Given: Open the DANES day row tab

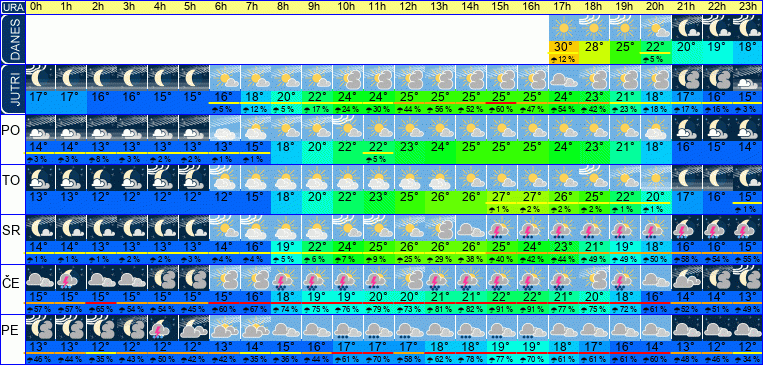Looking at the screenshot, I should point(13,39).
